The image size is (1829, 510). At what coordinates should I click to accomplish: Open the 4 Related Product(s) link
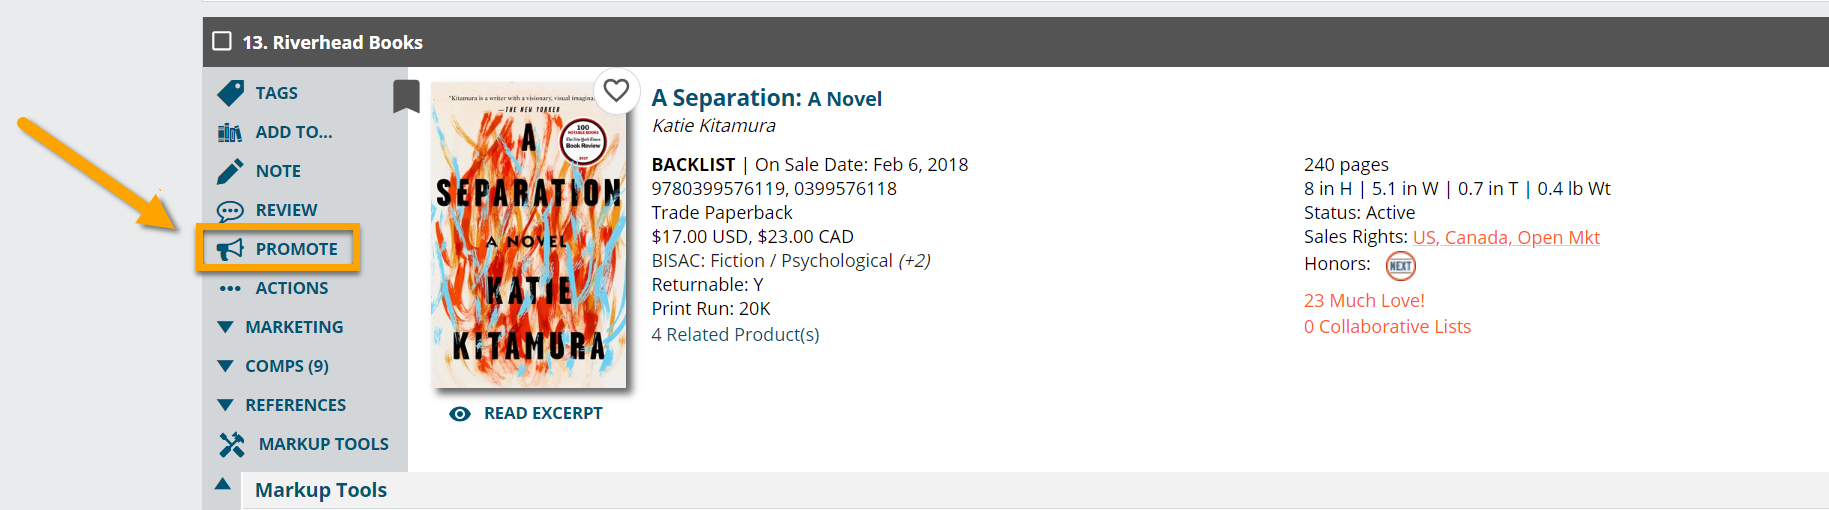[736, 335]
